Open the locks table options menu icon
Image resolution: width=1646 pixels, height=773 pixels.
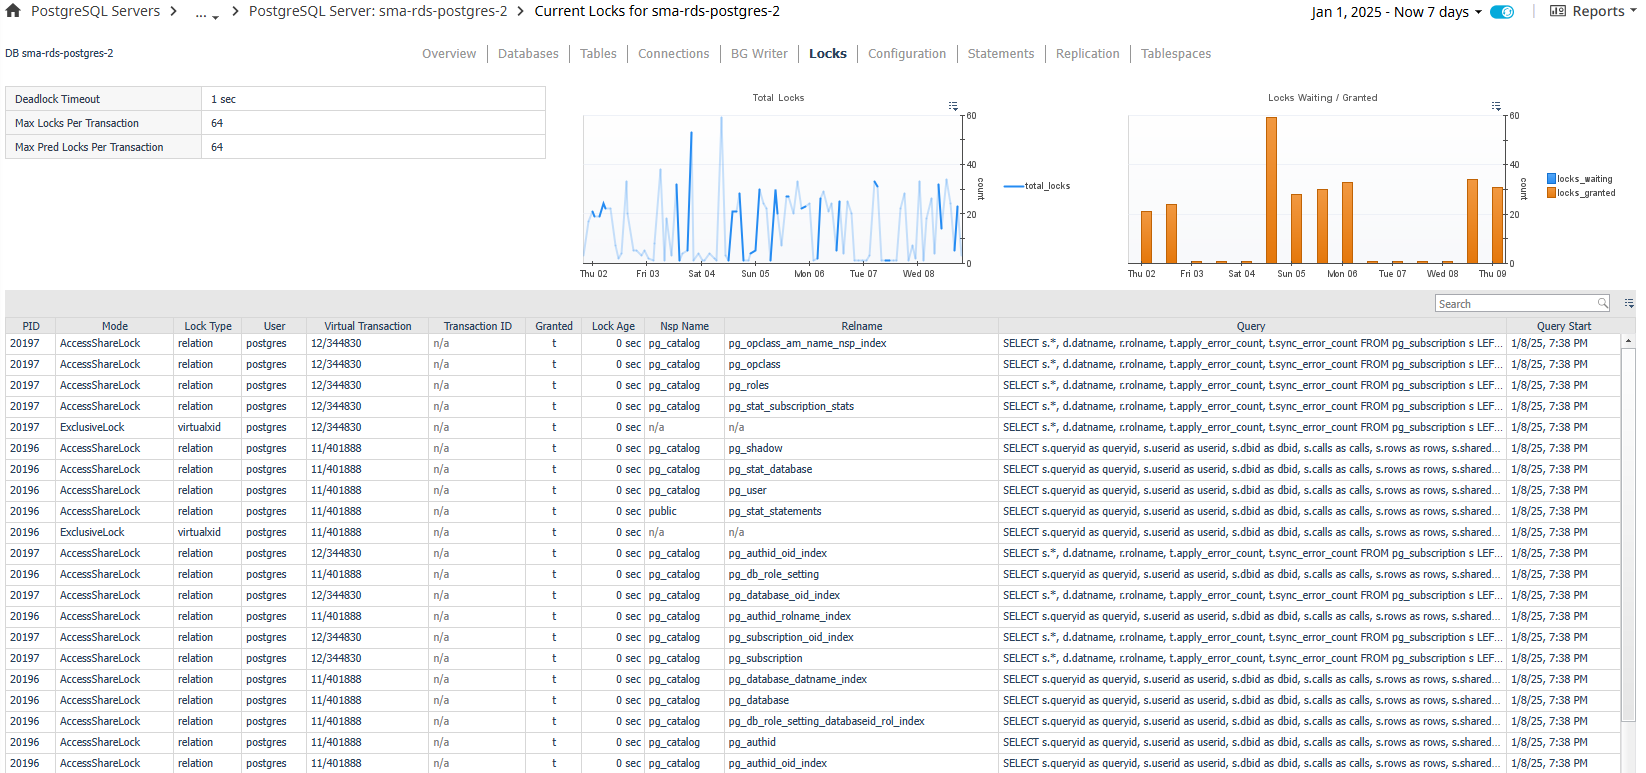click(1629, 303)
